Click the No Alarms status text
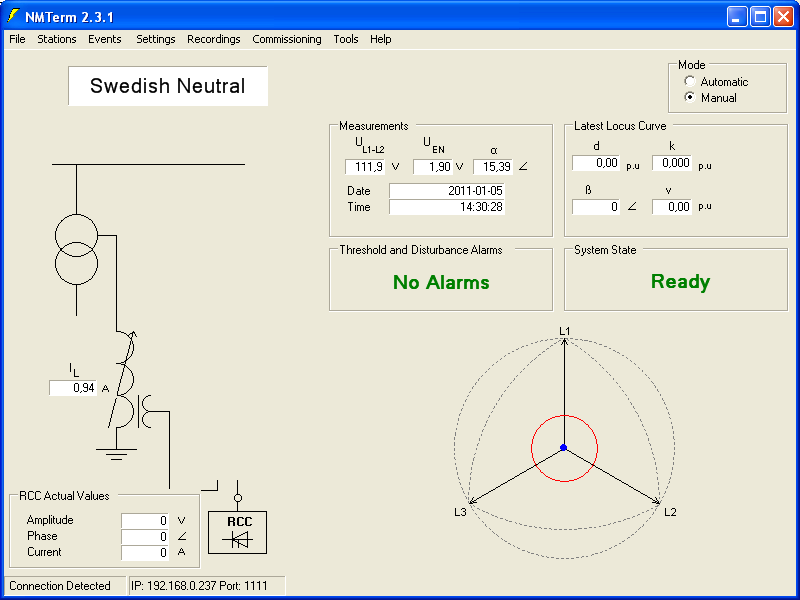 pos(441,282)
